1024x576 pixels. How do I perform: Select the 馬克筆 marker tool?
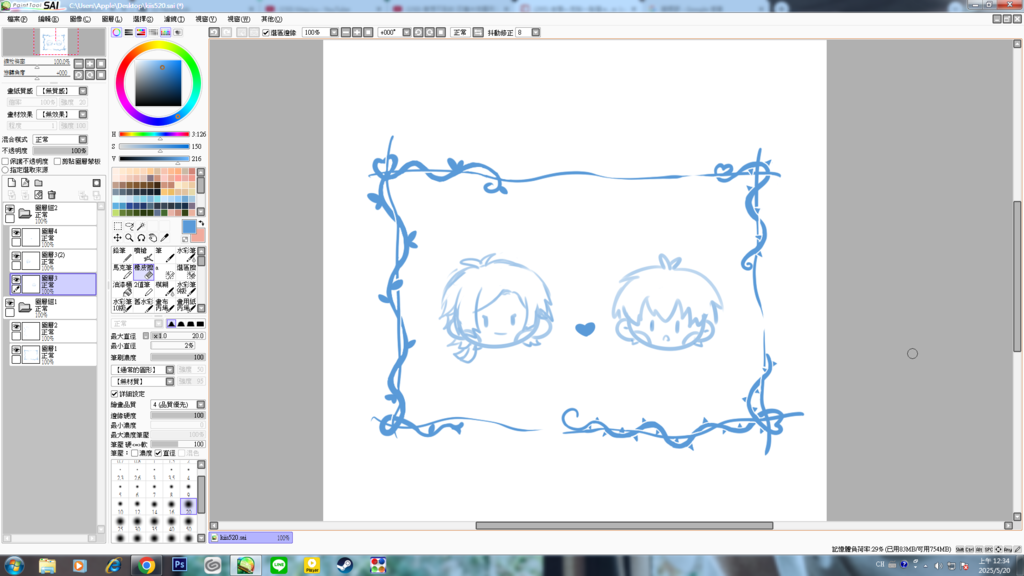(x=121, y=272)
